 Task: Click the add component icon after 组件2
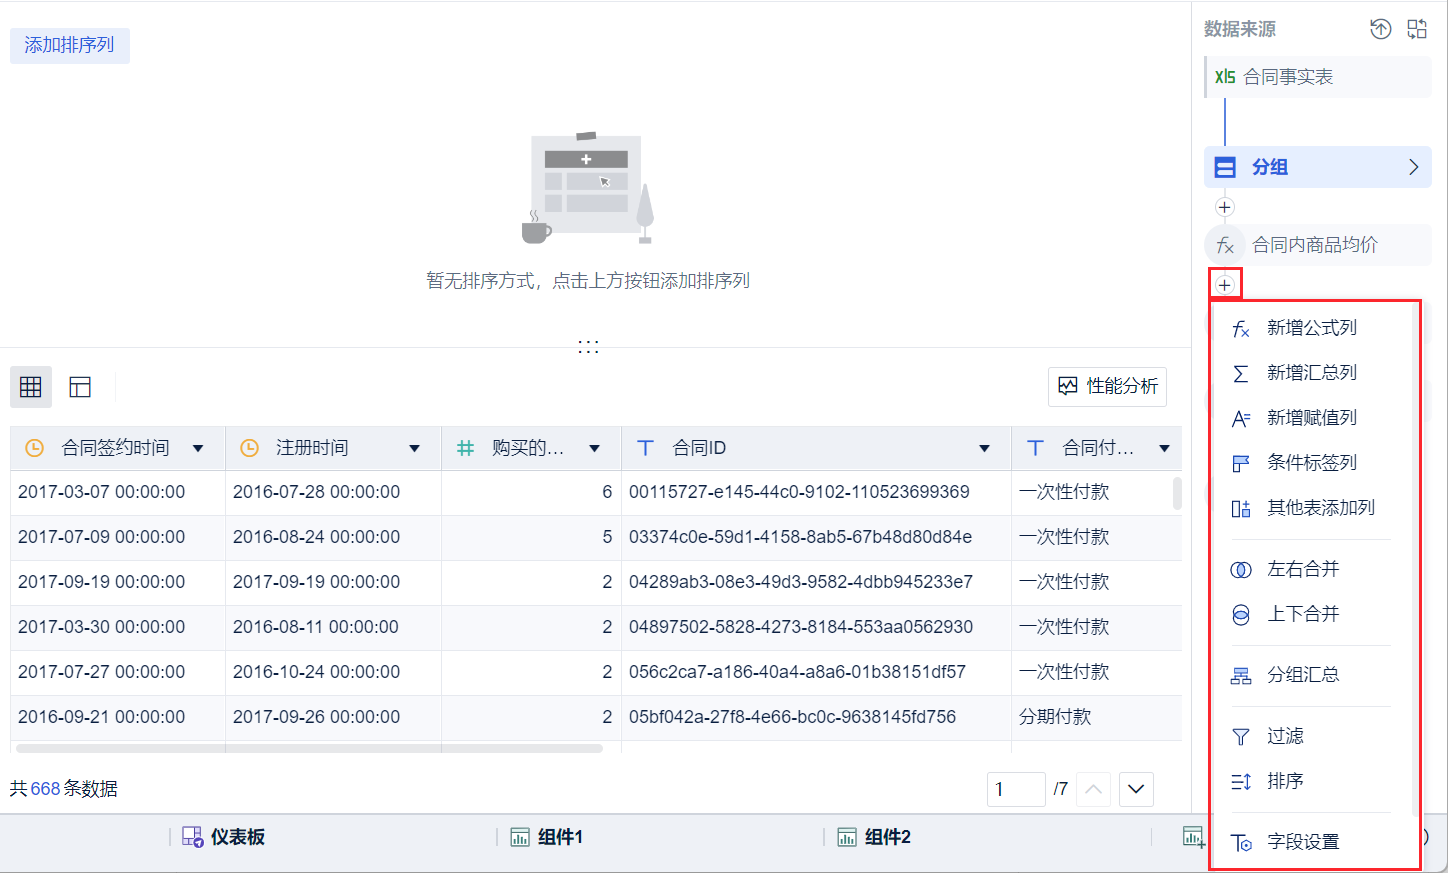[1193, 837]
